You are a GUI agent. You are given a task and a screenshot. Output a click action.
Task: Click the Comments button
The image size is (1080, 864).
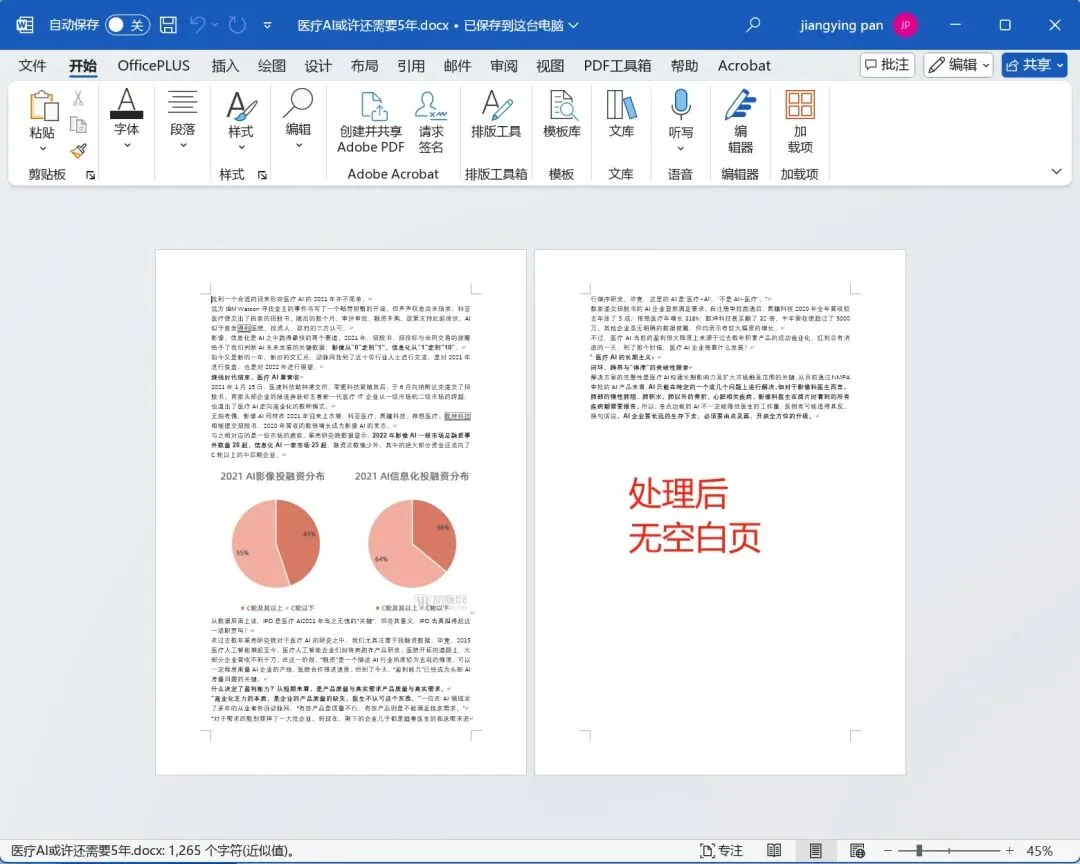click(x=887, y=65)
